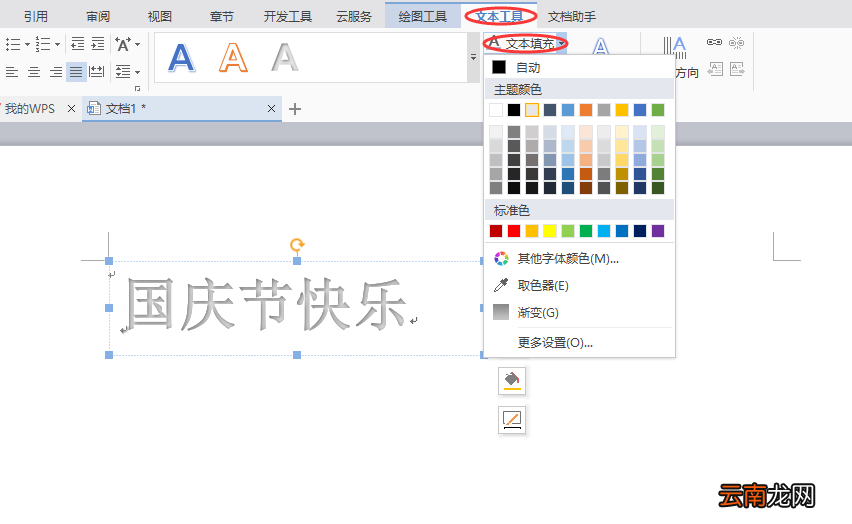The image size is (852, 524).
Task: Switch to the 我的WPS document tab
Action: point(29,109)
